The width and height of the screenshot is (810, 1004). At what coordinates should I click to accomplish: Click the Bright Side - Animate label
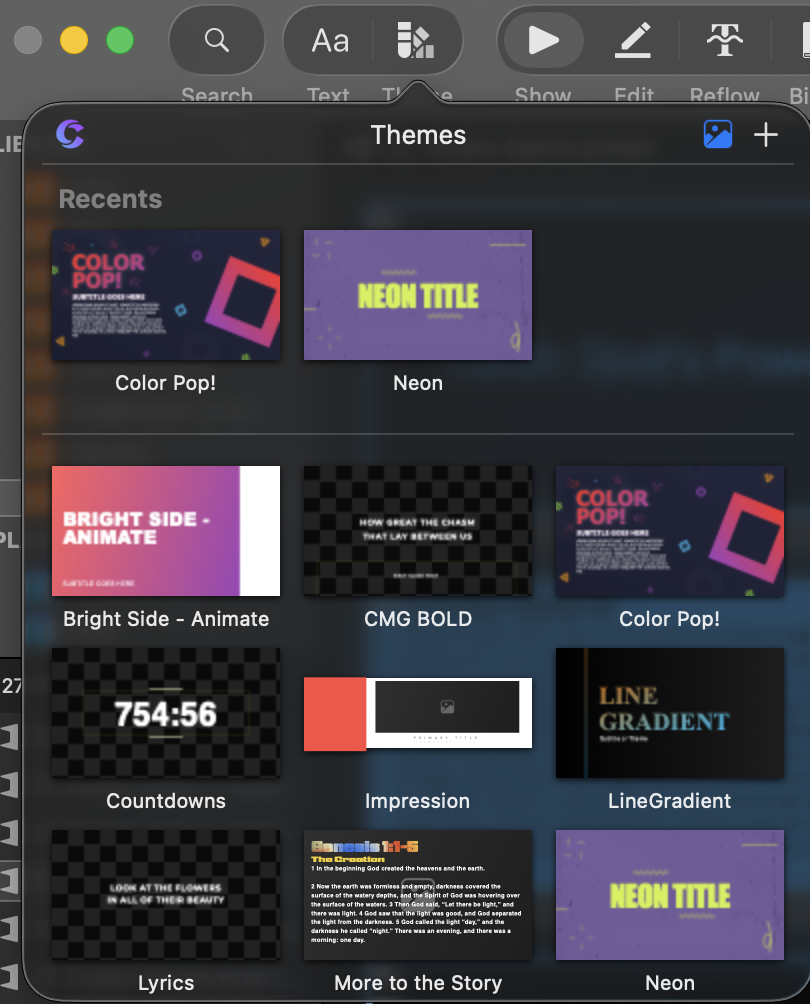(x=166, y=619)
